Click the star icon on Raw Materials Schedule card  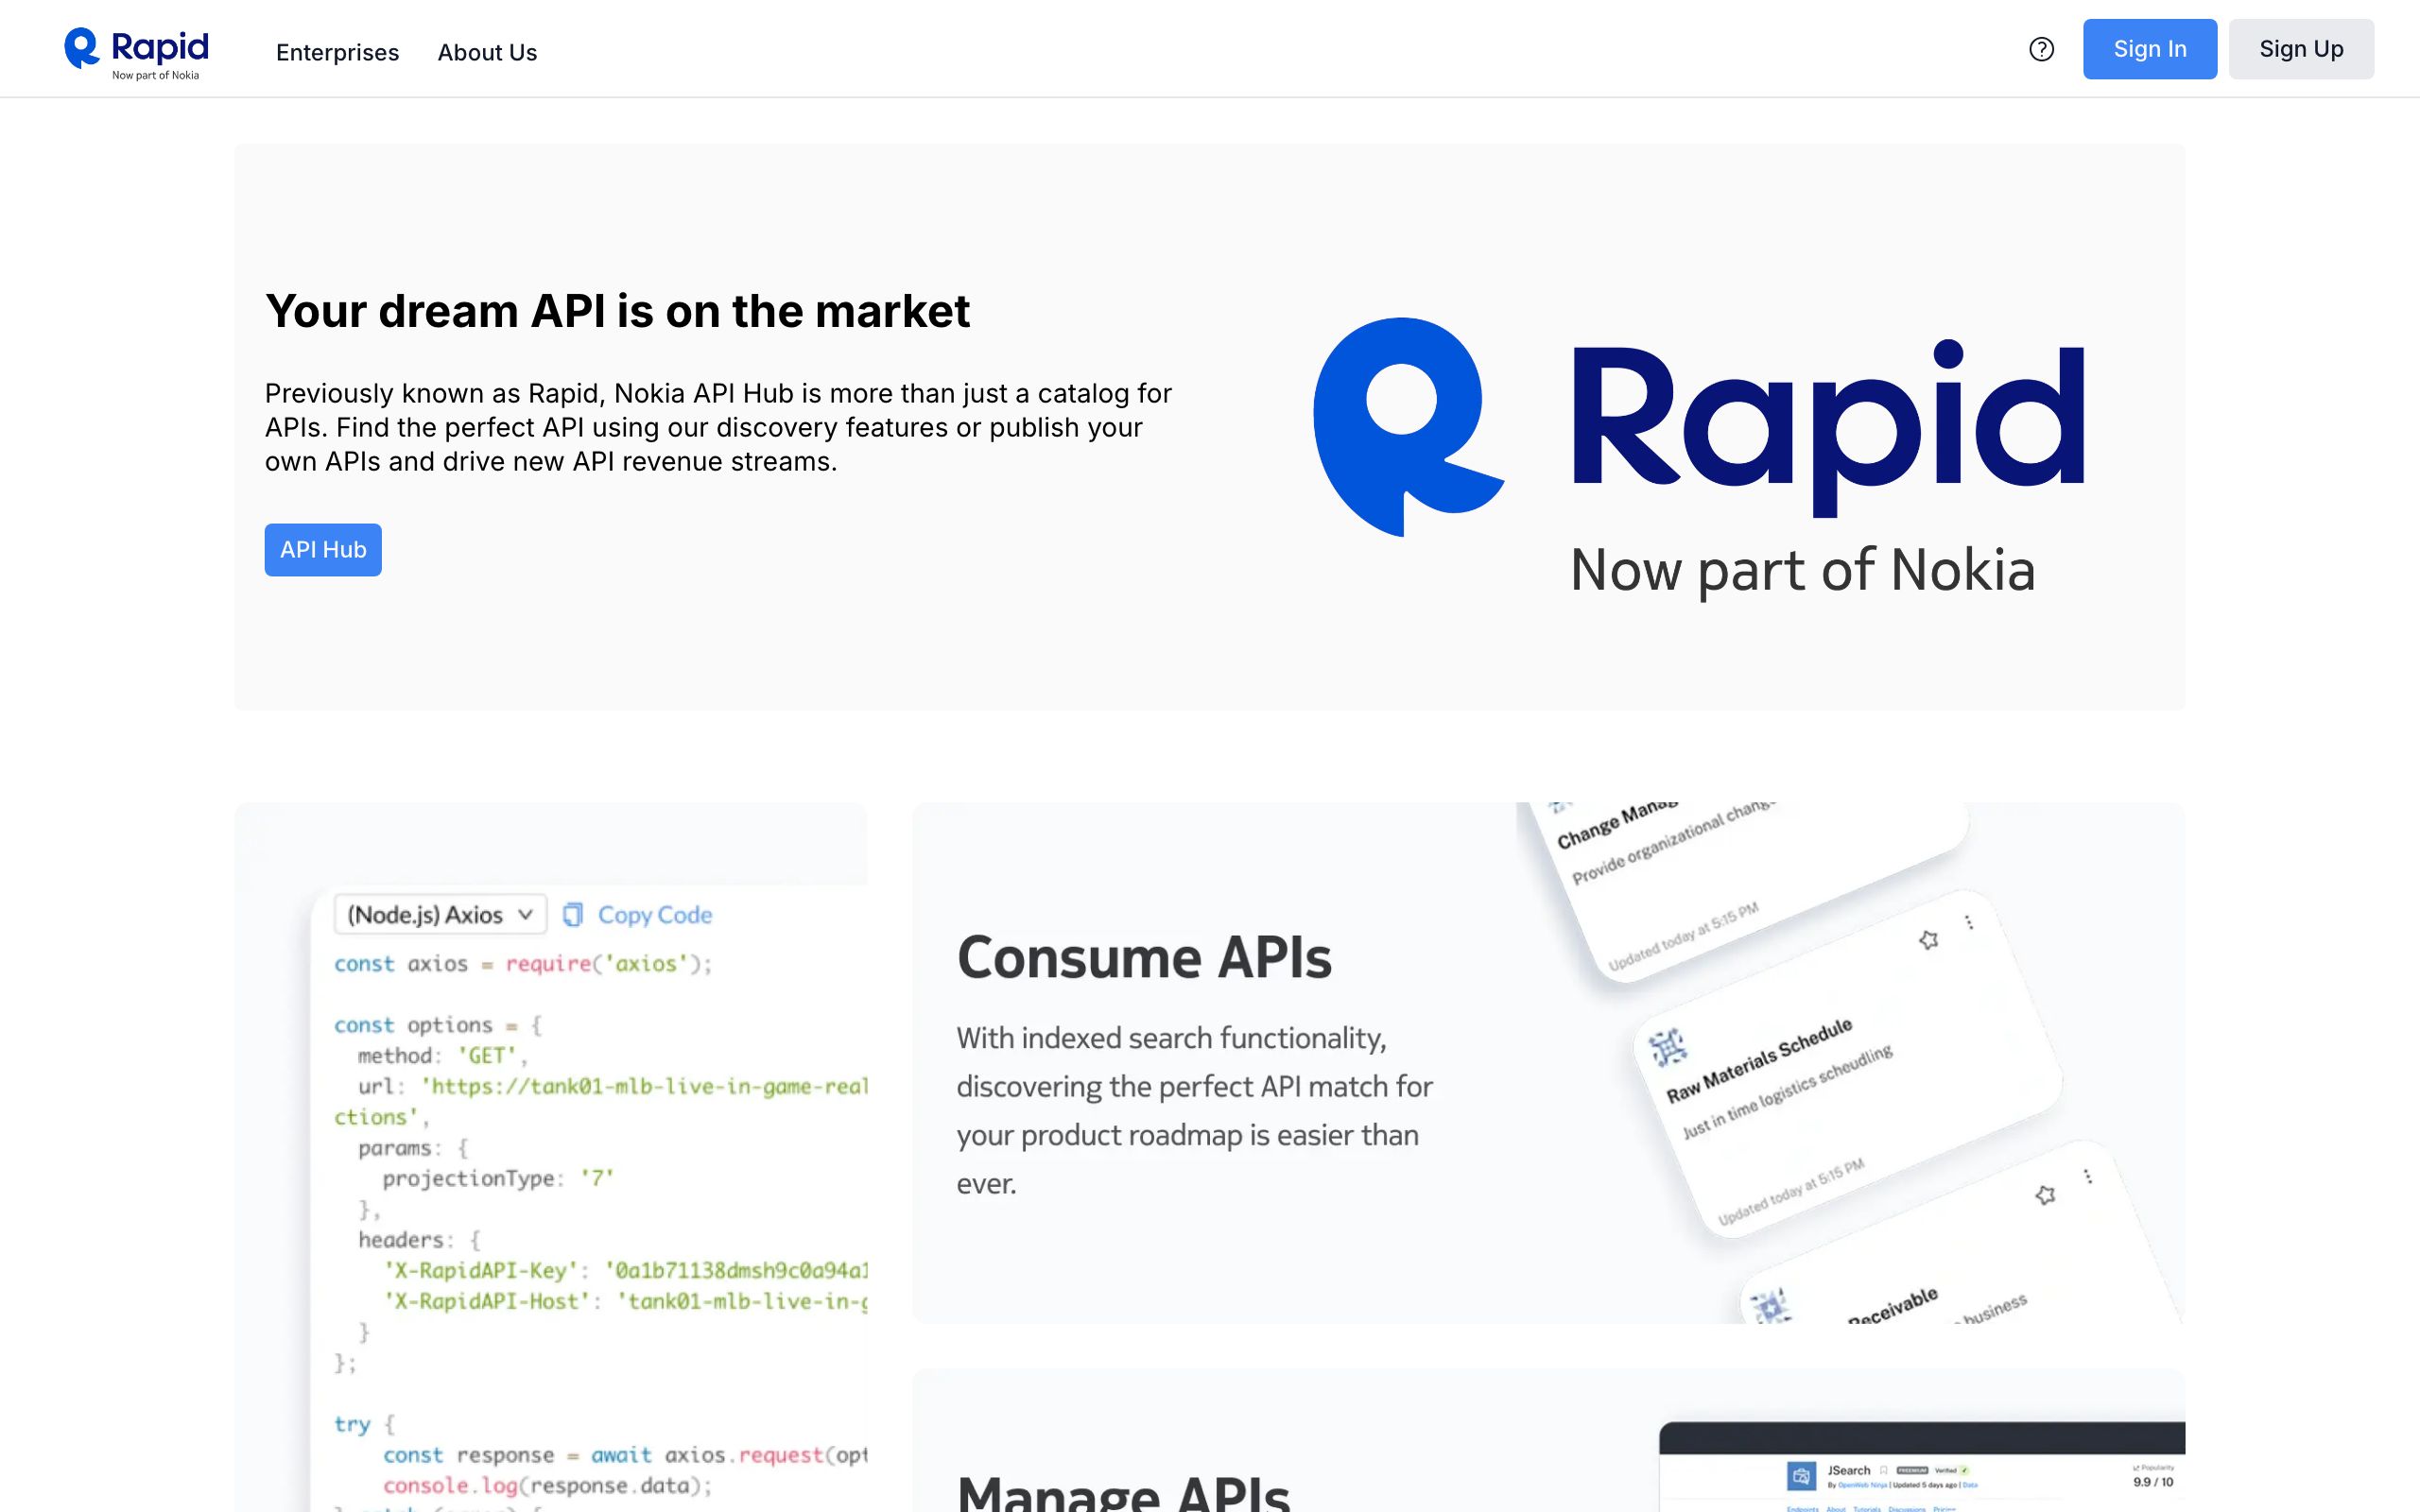point(1928,939)
